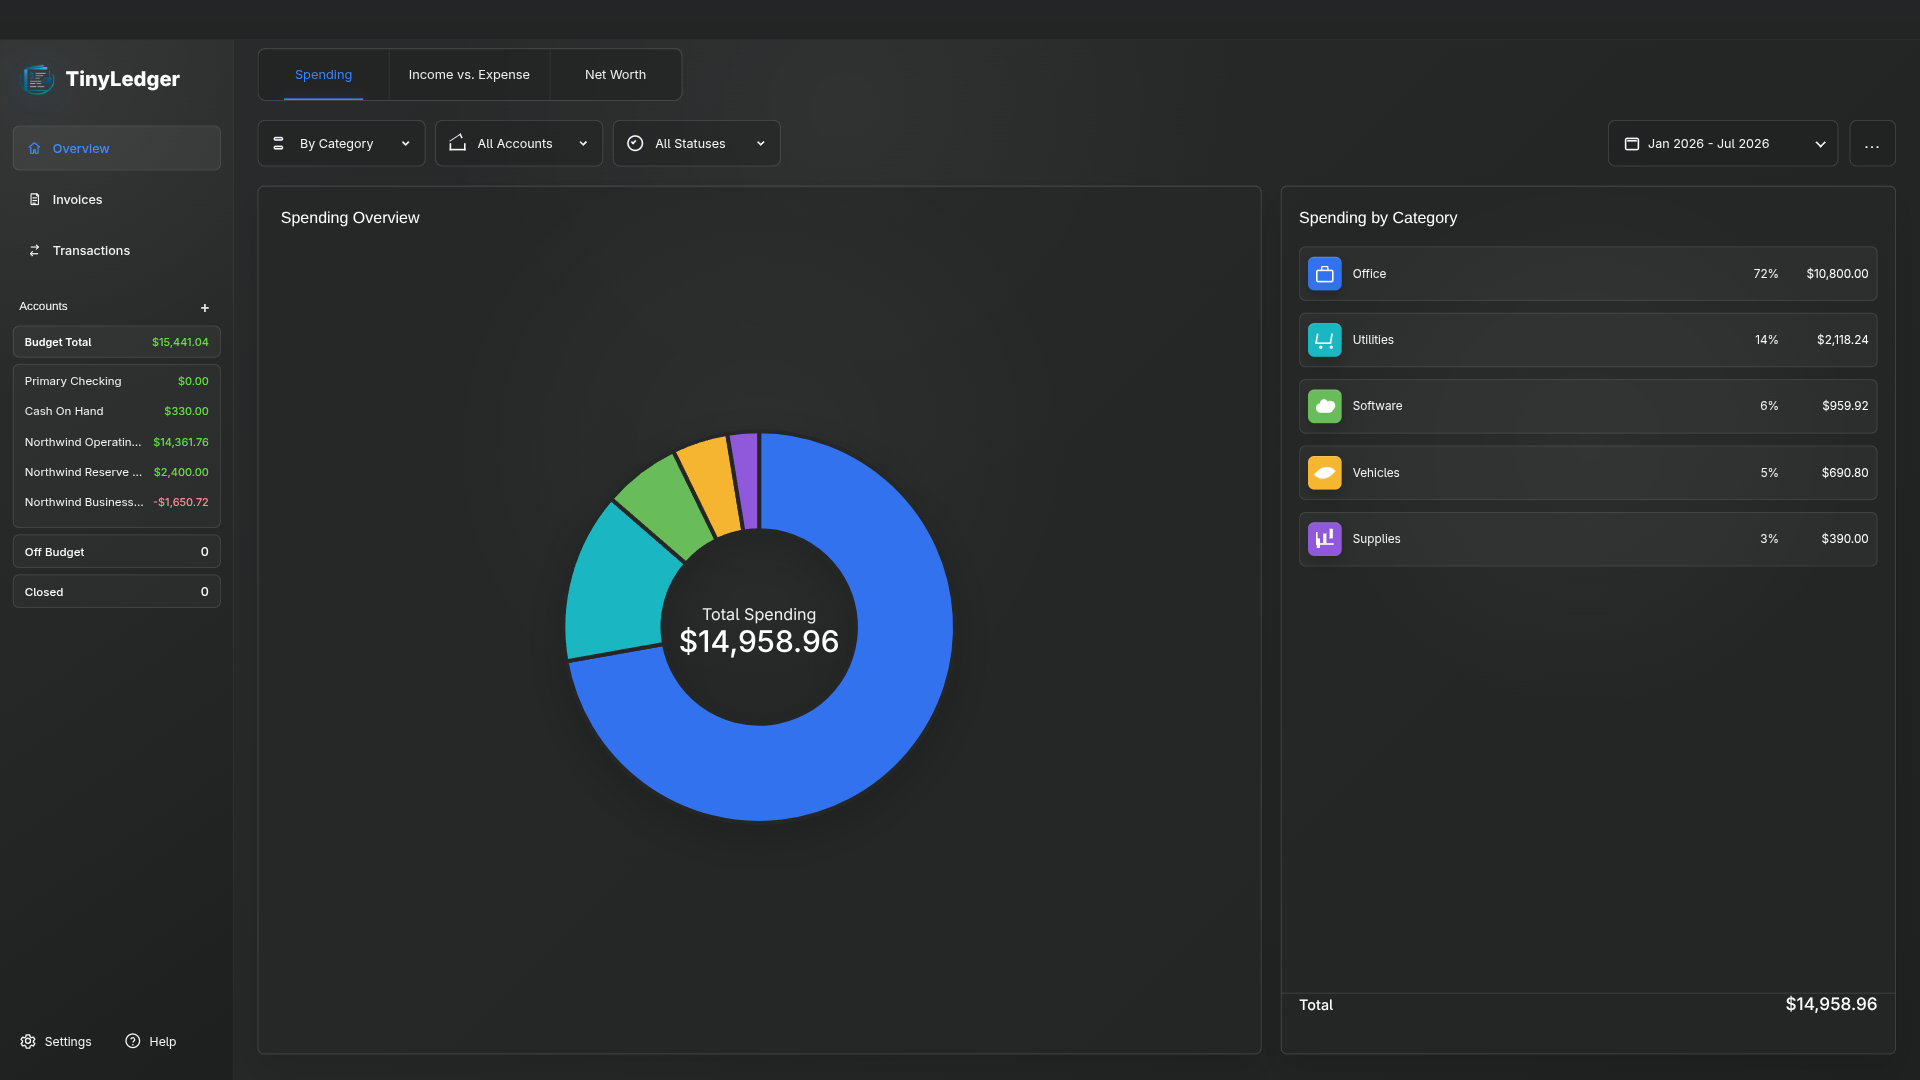
Task: Click the Software cloud category icon
Action: tap(1324, 406)
